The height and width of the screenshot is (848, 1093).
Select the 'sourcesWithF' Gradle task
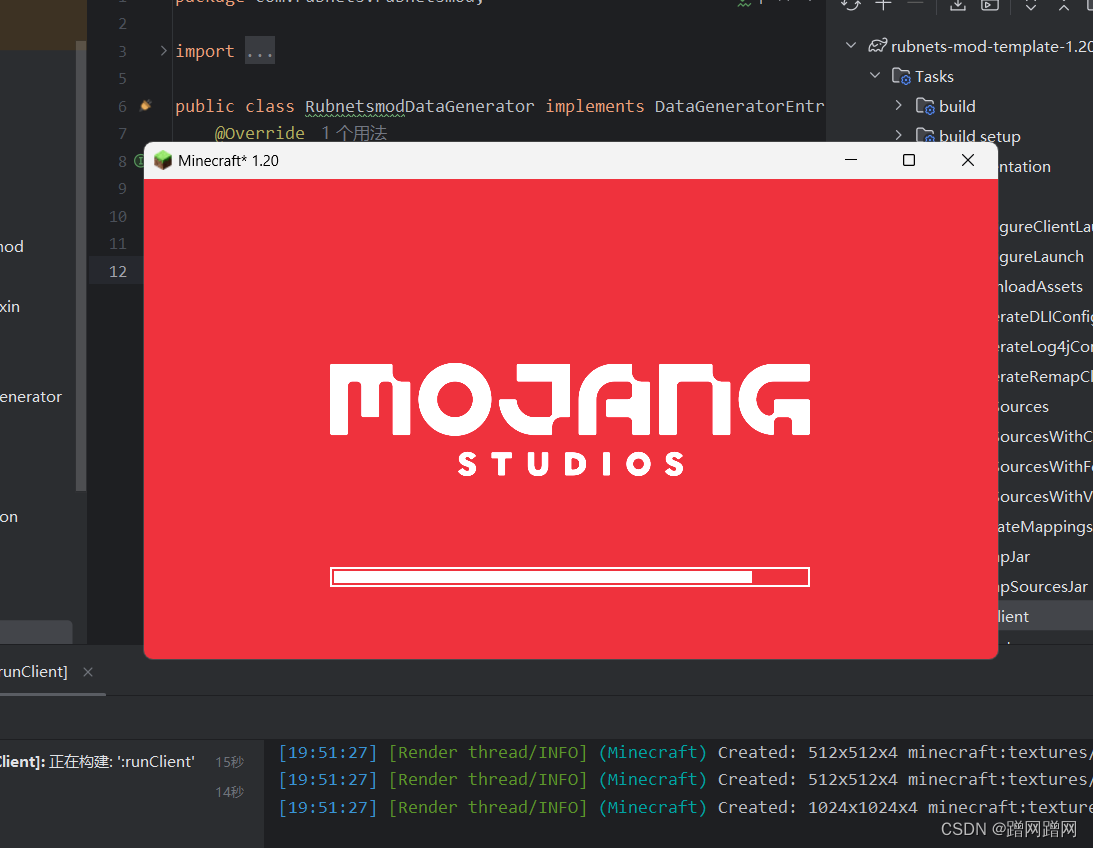click(x=1046, y=466)
